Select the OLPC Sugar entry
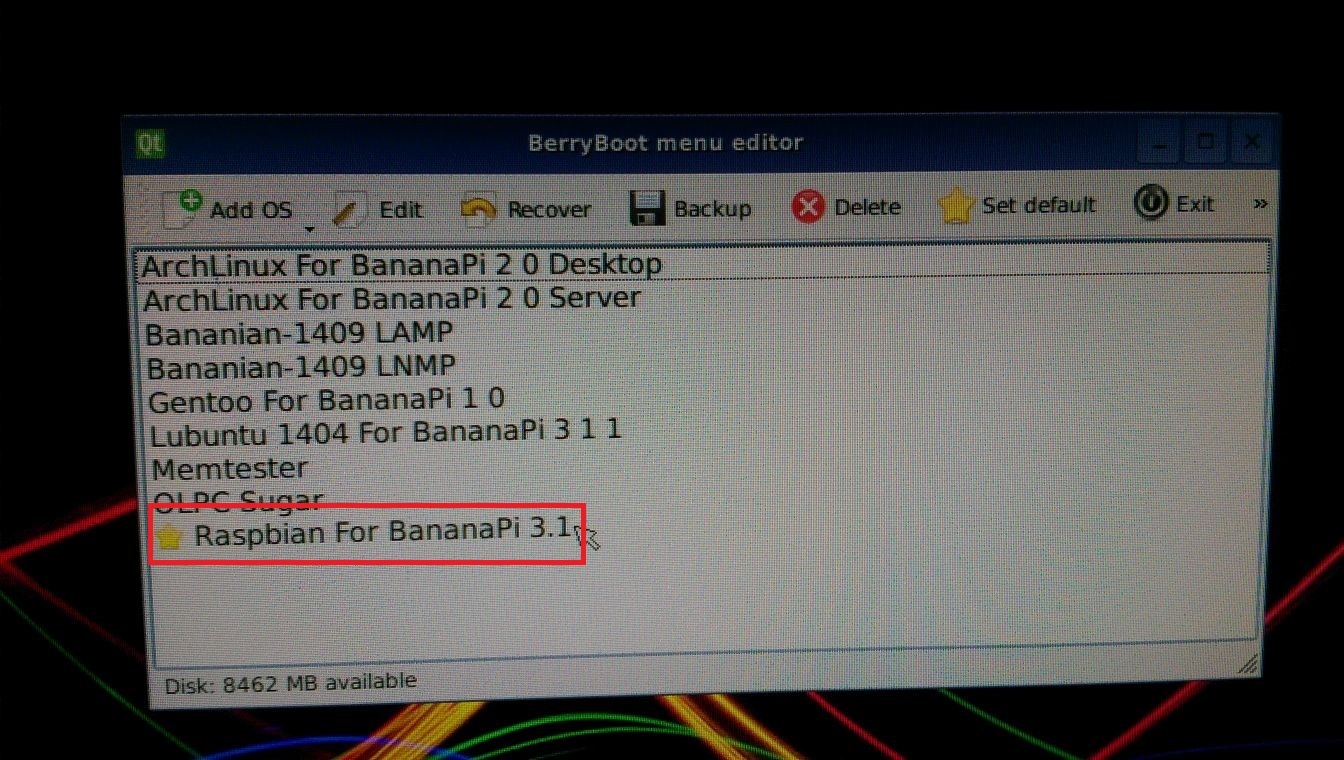This screenshot has width=1344, height=760. click(x=238, y=499)
